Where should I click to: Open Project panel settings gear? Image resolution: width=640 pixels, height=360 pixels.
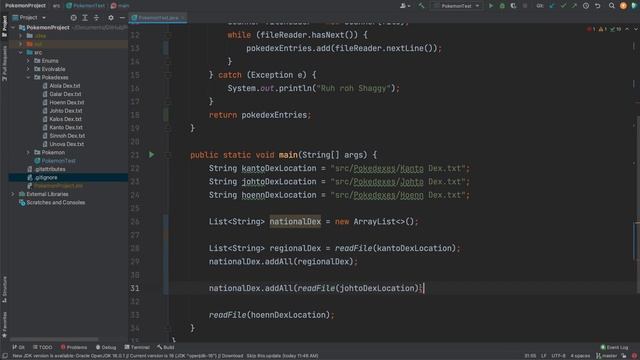pyautogui.click(x=111, y=18)
